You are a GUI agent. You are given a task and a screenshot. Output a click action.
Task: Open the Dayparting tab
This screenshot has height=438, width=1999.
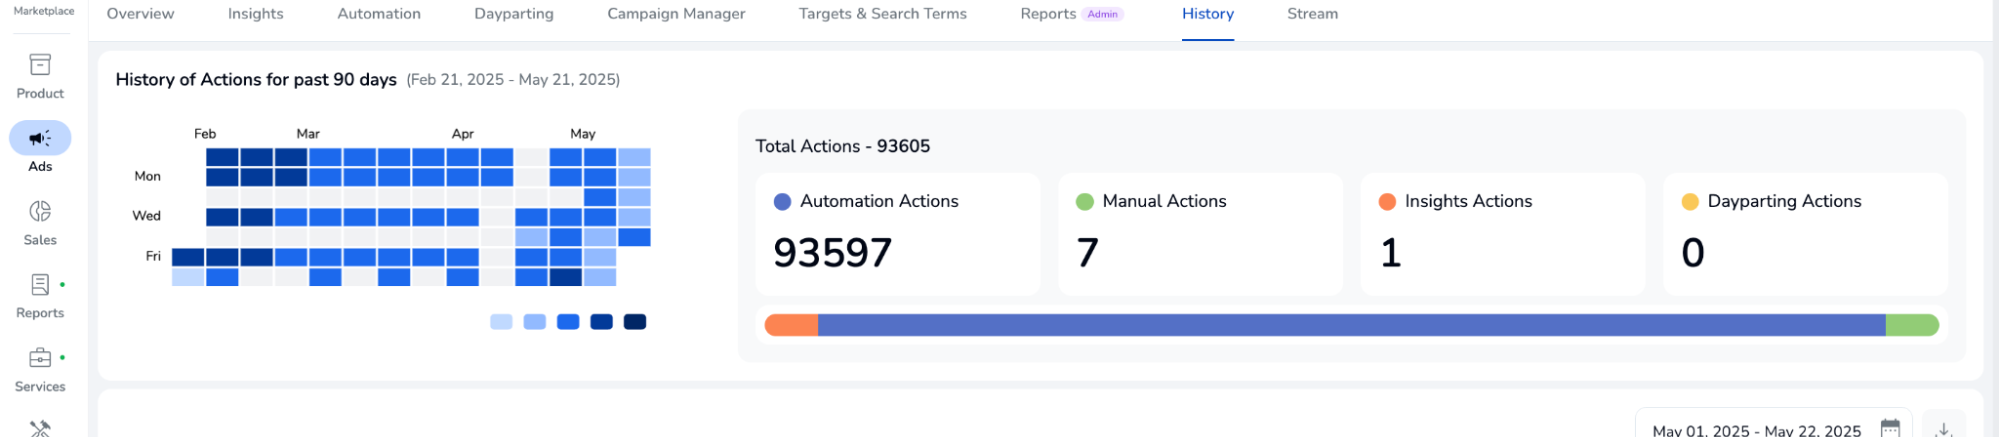click(x=514, y=14)
